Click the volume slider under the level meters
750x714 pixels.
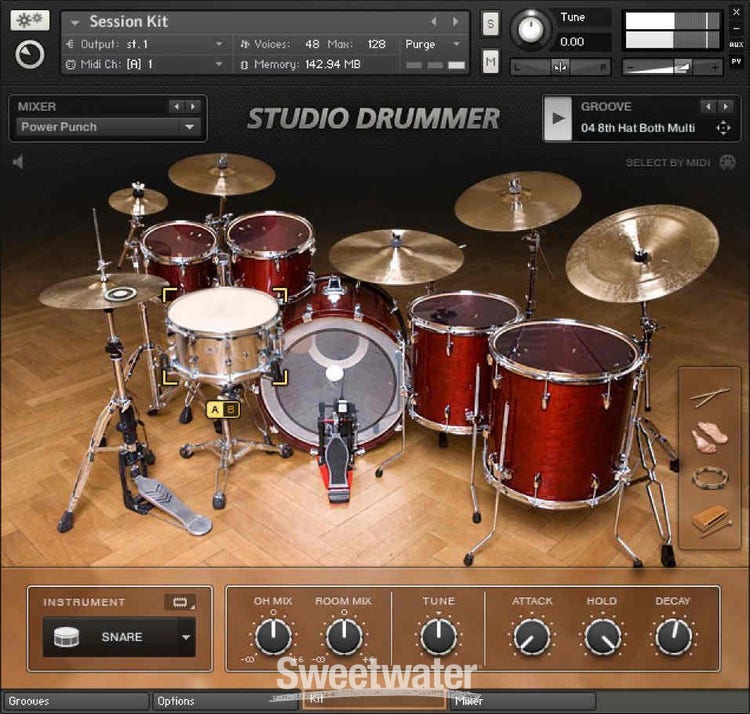click(671, 67)
